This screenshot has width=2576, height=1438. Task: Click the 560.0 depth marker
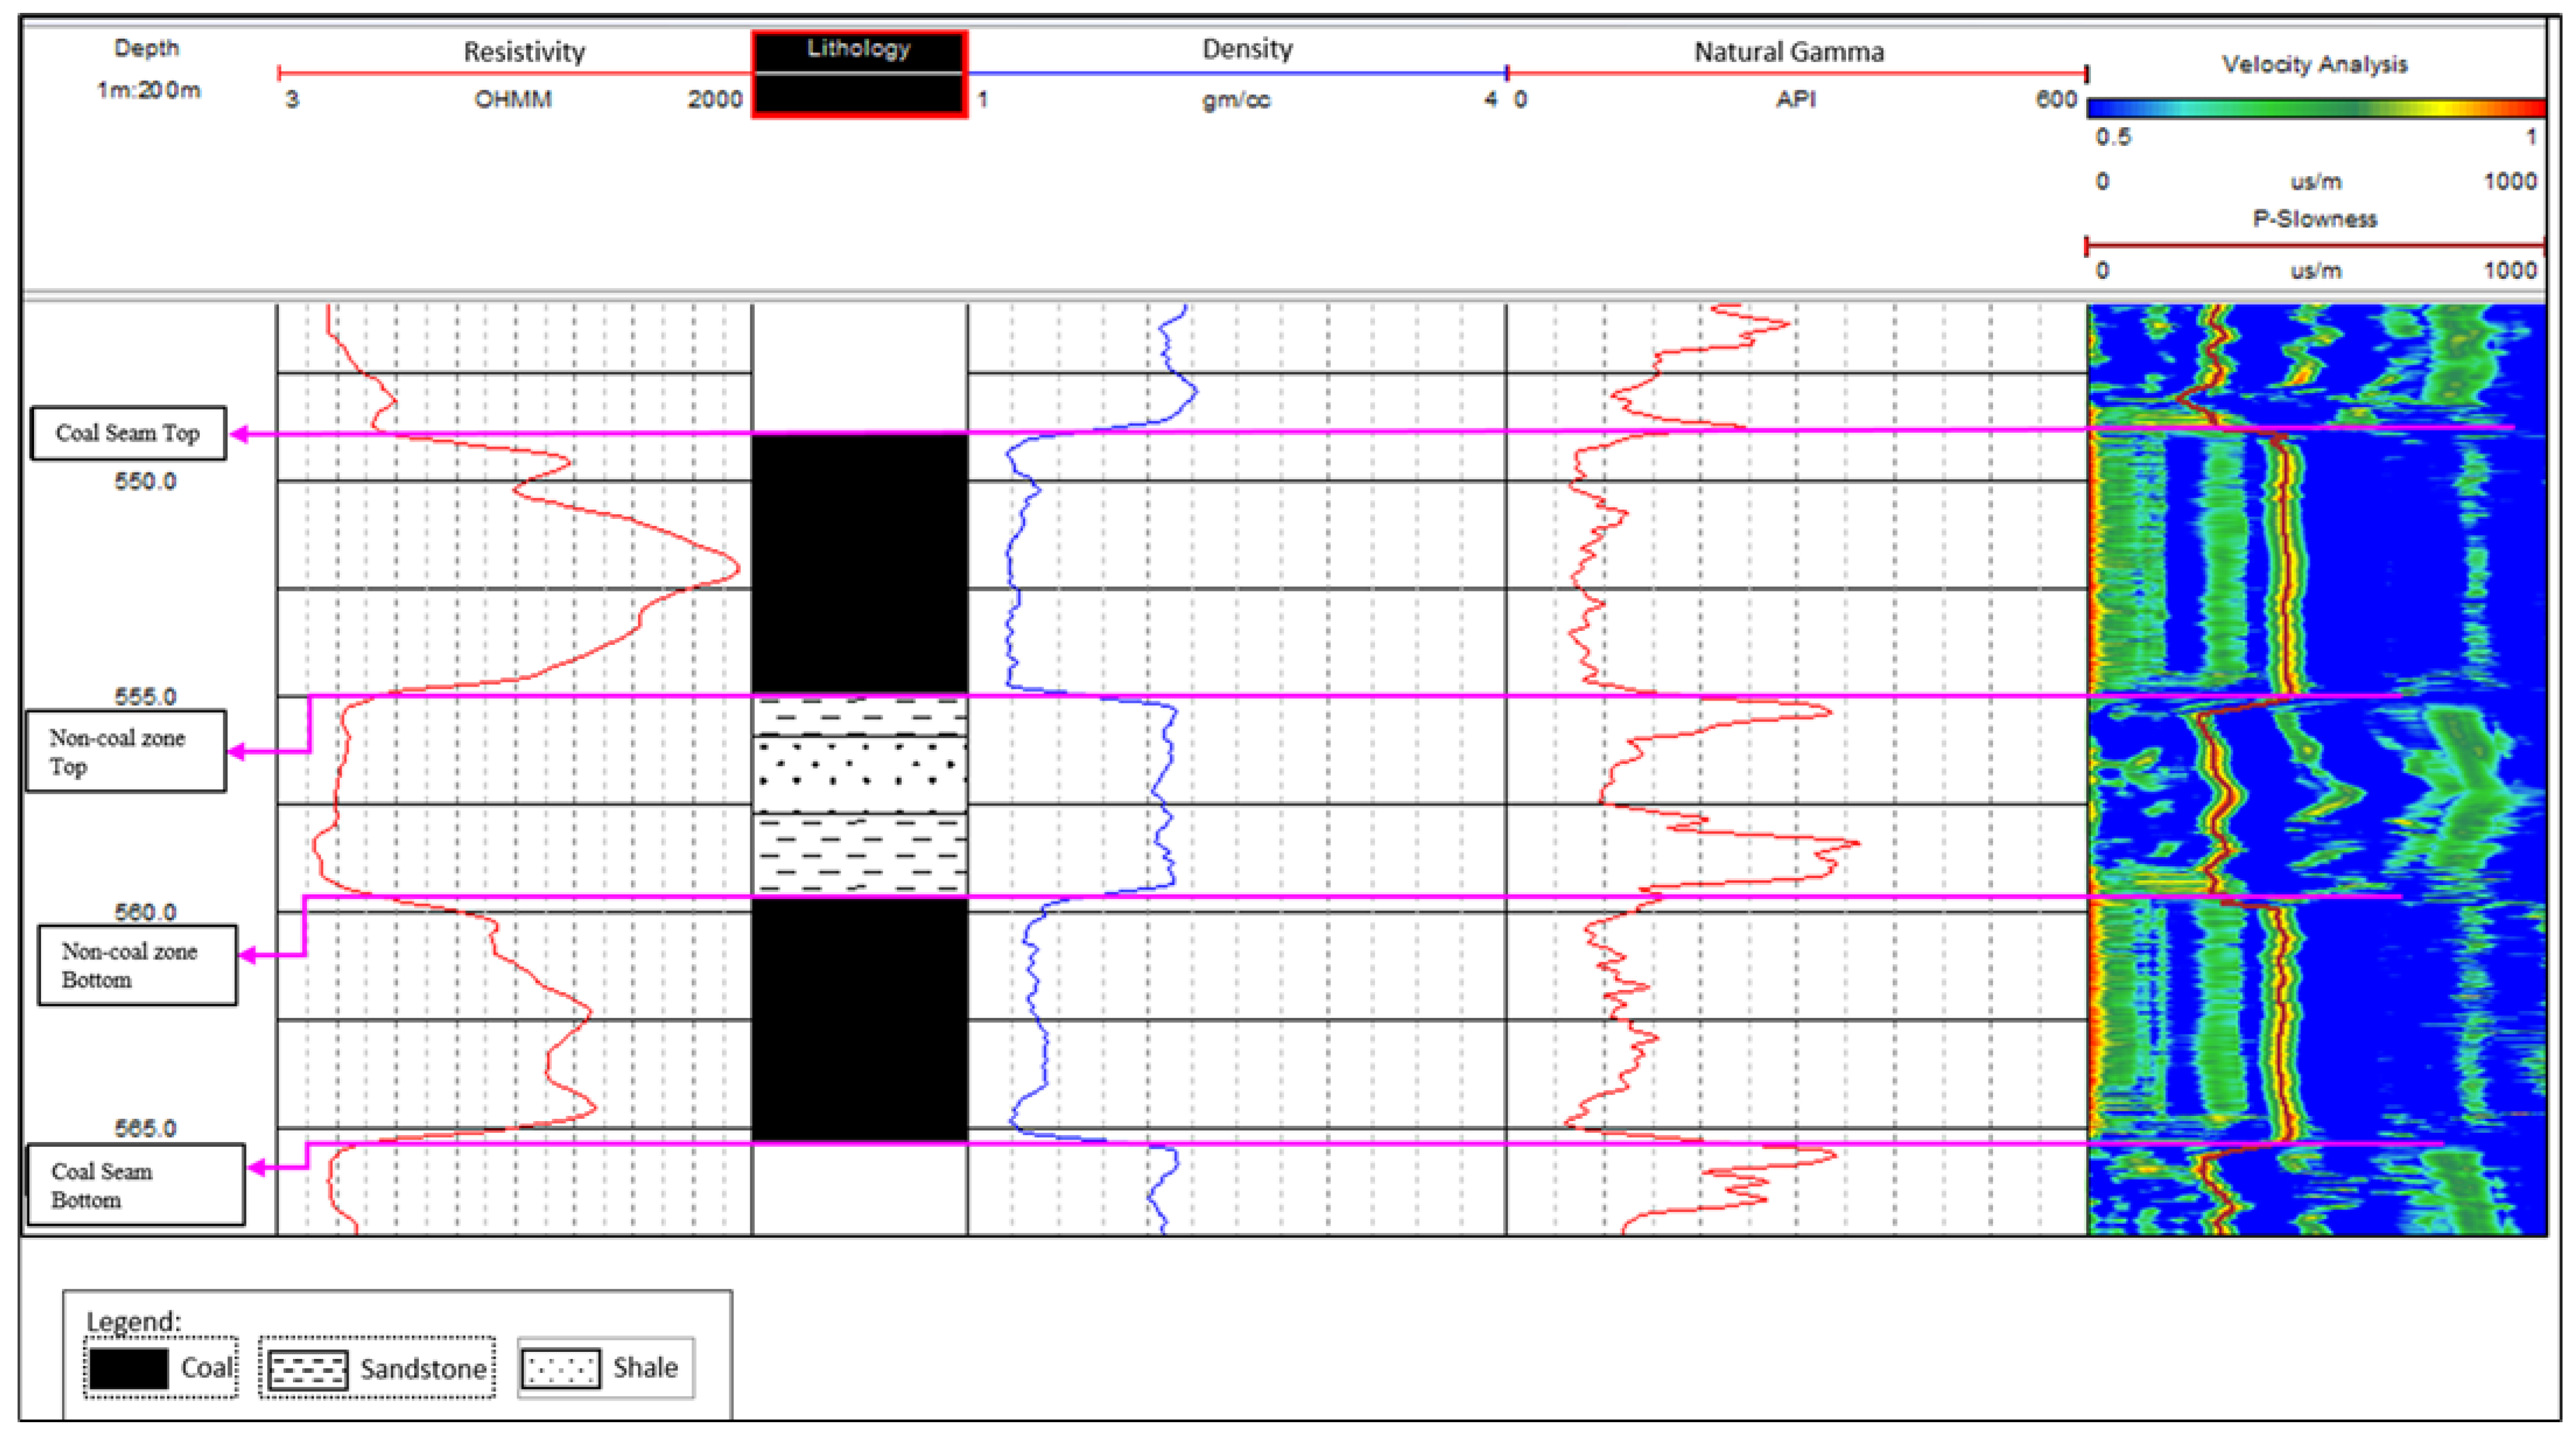[x=145, y=912]
